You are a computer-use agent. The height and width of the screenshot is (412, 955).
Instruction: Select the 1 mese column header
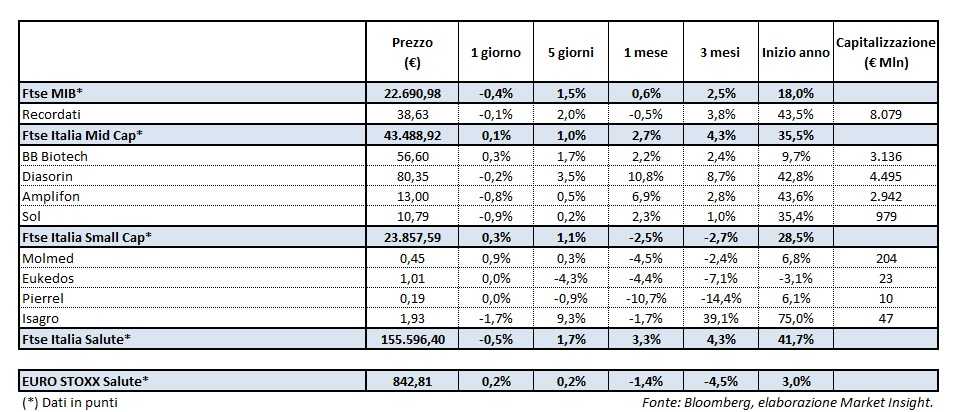(x=641, y=52)
